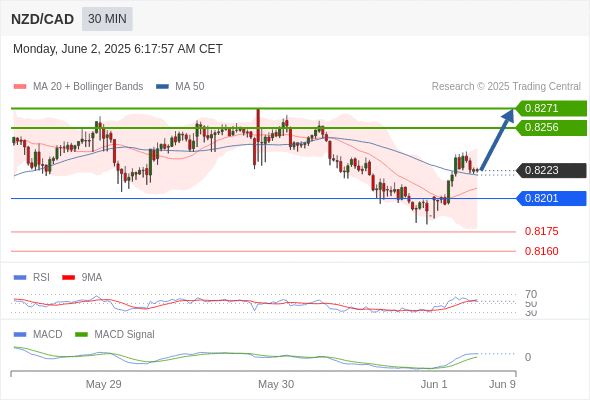Screen dimensions: 590x400
Task: Click the 0.8175 support level label
Action: click(x=541, y=231)
